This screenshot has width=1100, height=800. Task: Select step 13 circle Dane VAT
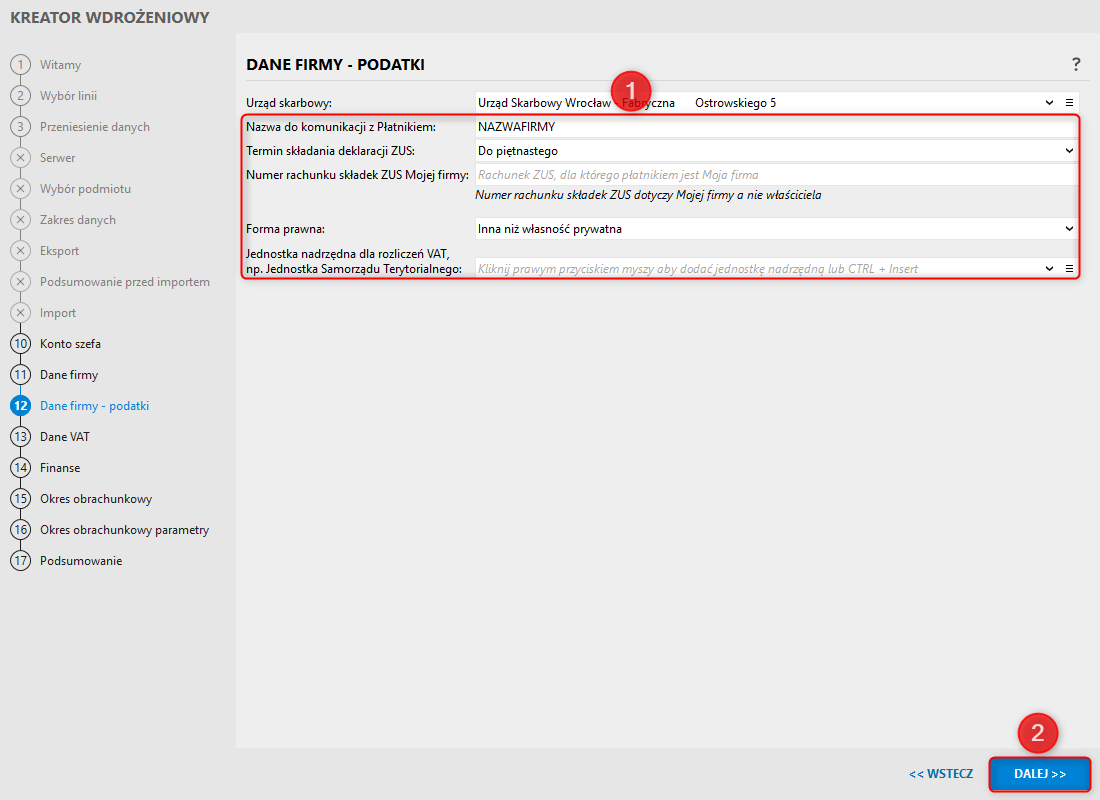tap(20, 436)
